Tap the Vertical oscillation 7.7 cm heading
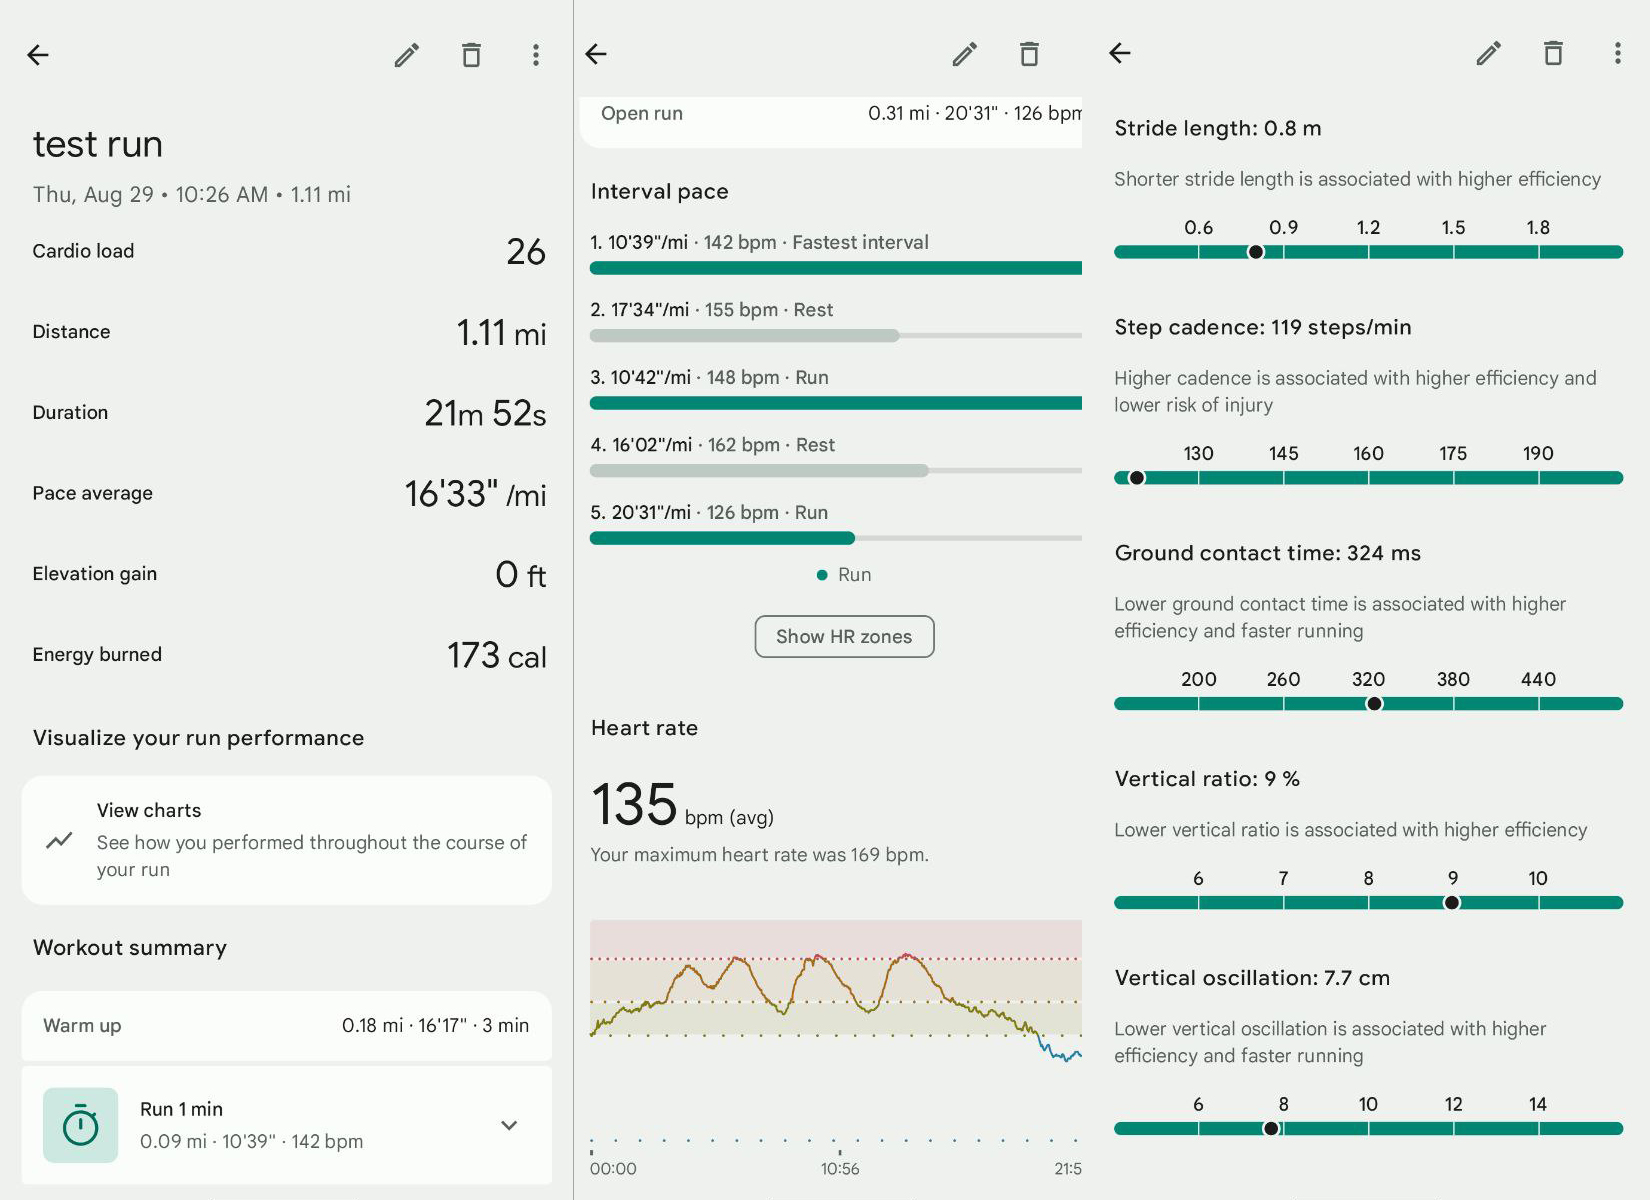 pos(1252,978)
